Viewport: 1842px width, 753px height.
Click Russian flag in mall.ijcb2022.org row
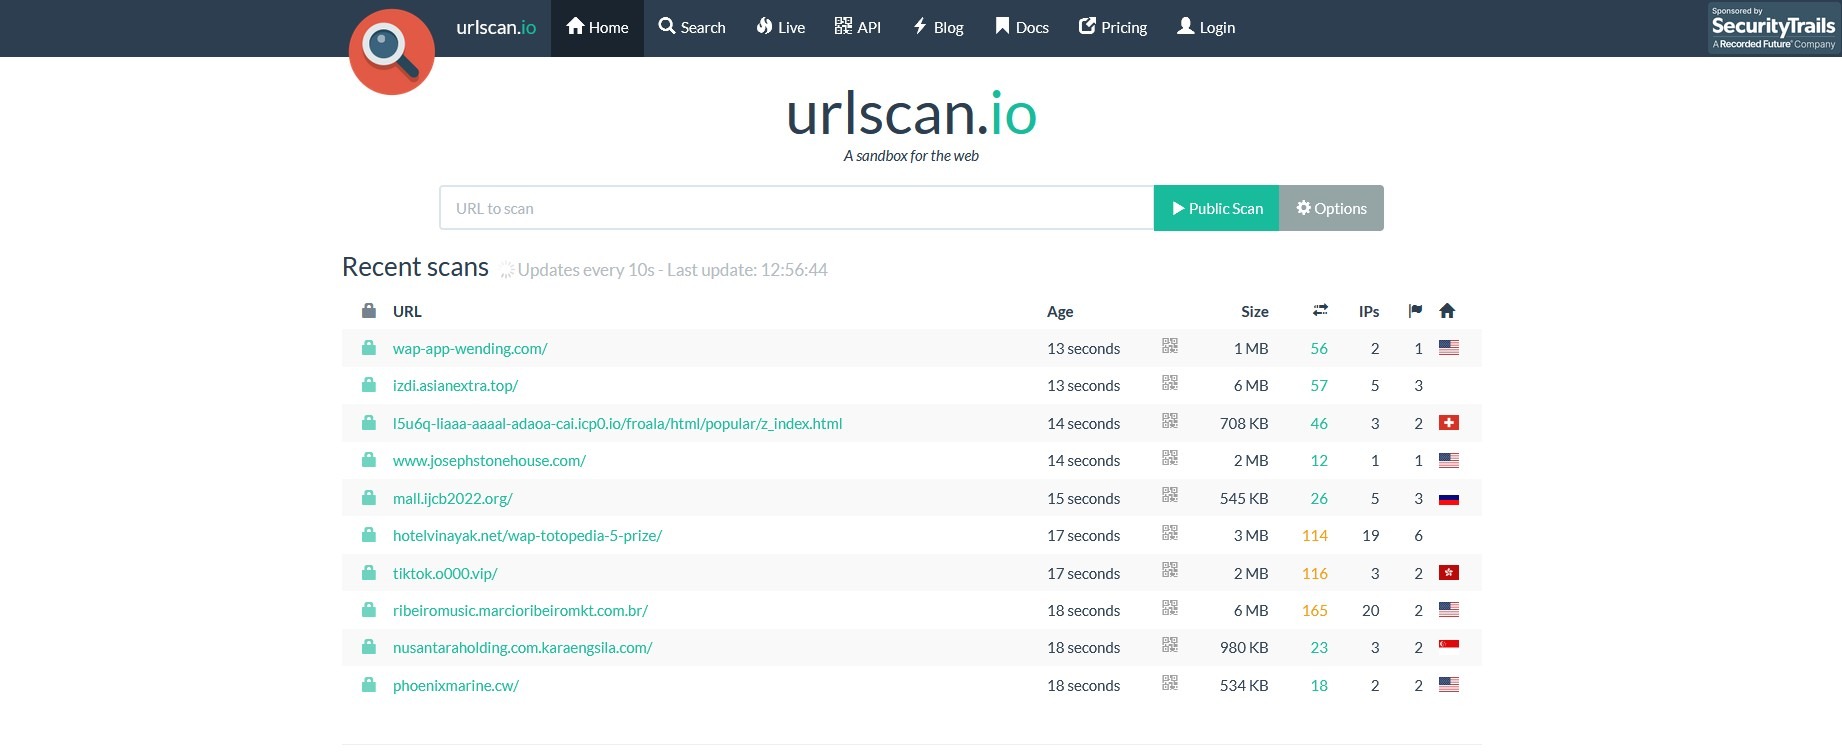point(1449,498)
